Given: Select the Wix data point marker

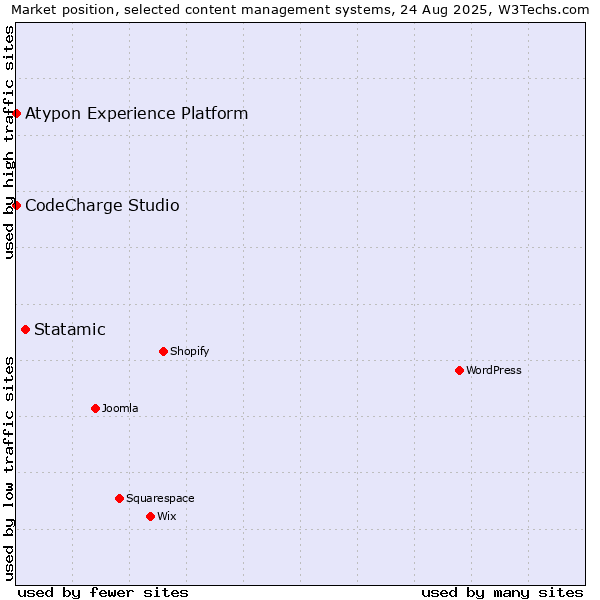Looking at the screenshot, I should pos(150,517).
